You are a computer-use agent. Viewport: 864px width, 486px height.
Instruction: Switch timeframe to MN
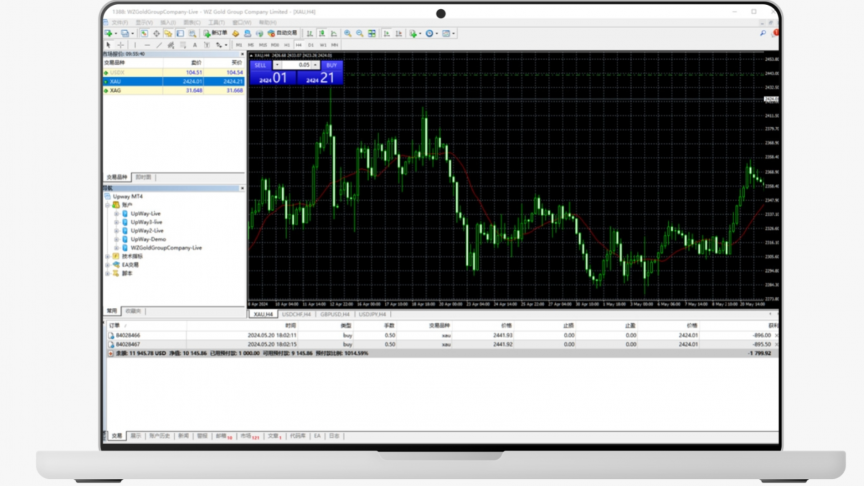click(334, 45)
